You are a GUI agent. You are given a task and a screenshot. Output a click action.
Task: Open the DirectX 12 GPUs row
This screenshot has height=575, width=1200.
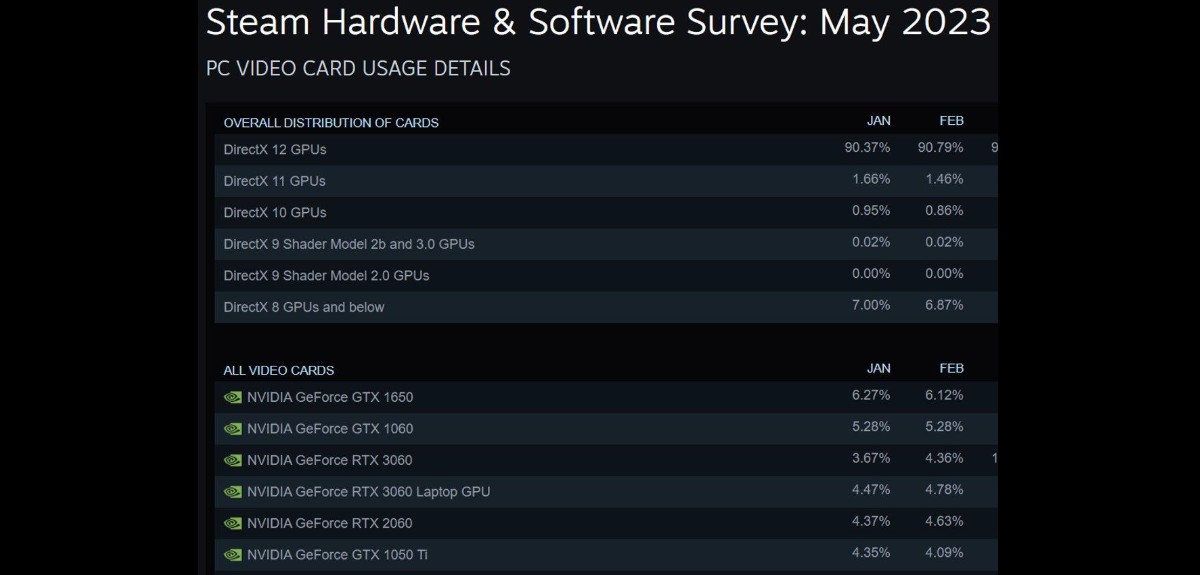(x=275, y=149)
